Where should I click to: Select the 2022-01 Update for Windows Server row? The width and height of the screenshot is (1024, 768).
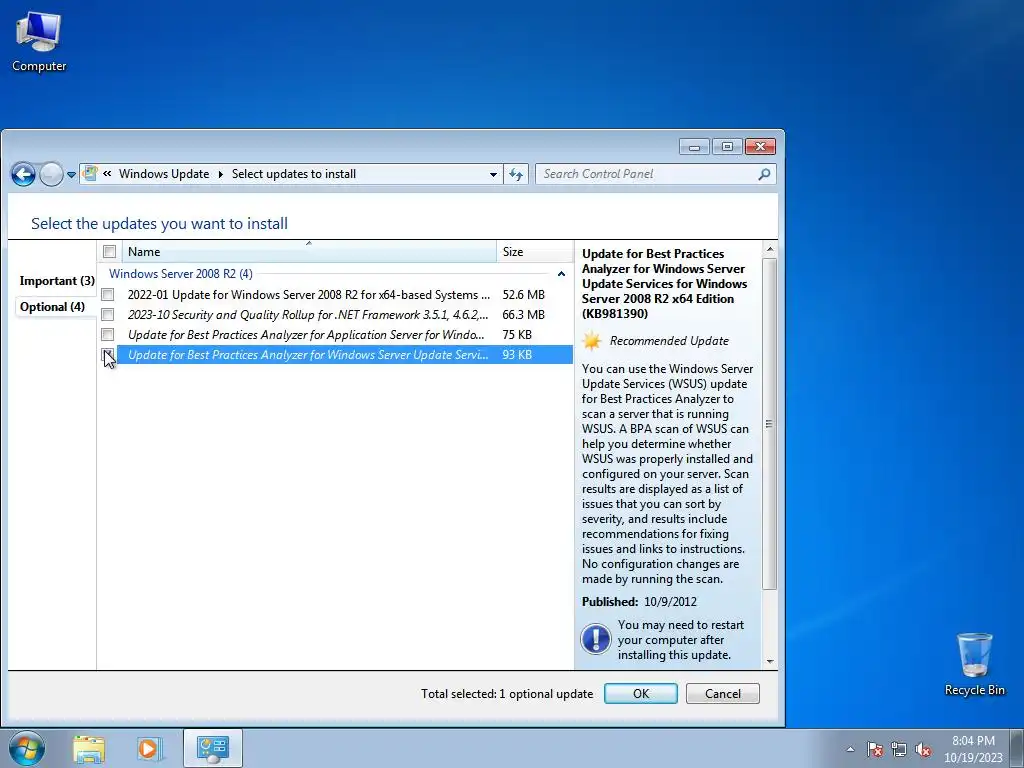pos(336,295)
